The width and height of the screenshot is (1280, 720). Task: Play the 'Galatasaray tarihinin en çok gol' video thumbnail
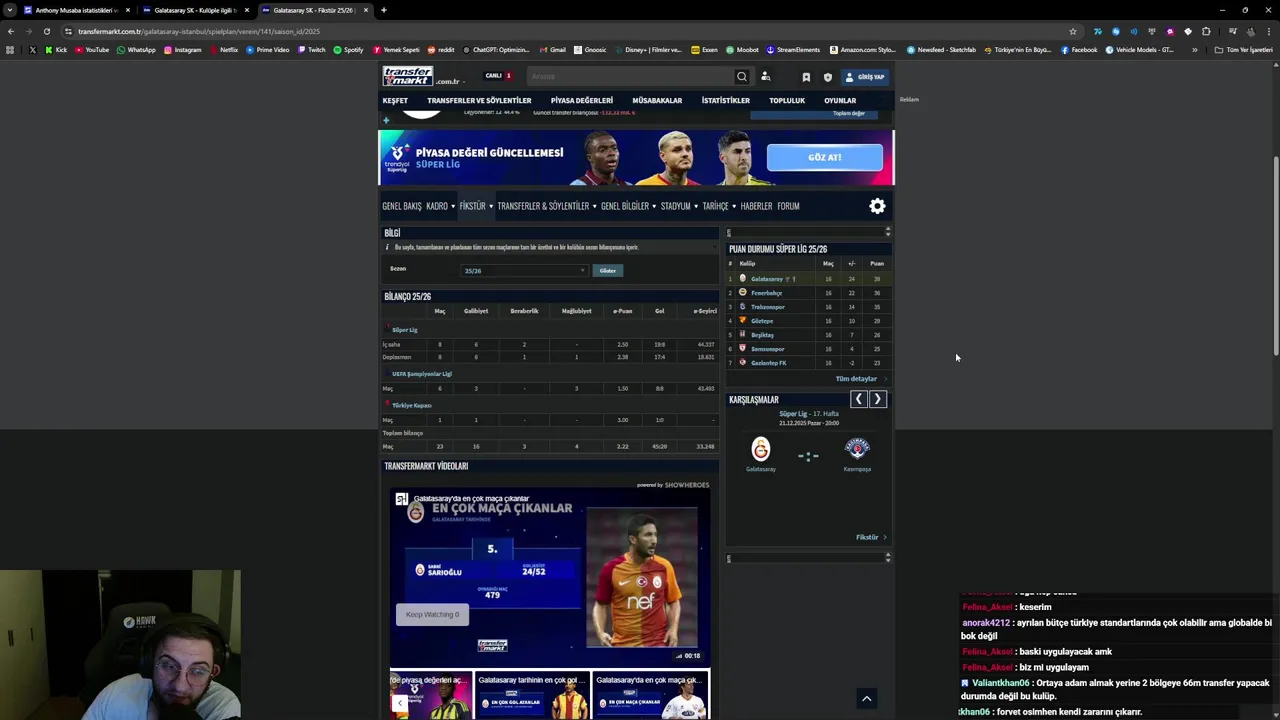click(x=531, y=695)
